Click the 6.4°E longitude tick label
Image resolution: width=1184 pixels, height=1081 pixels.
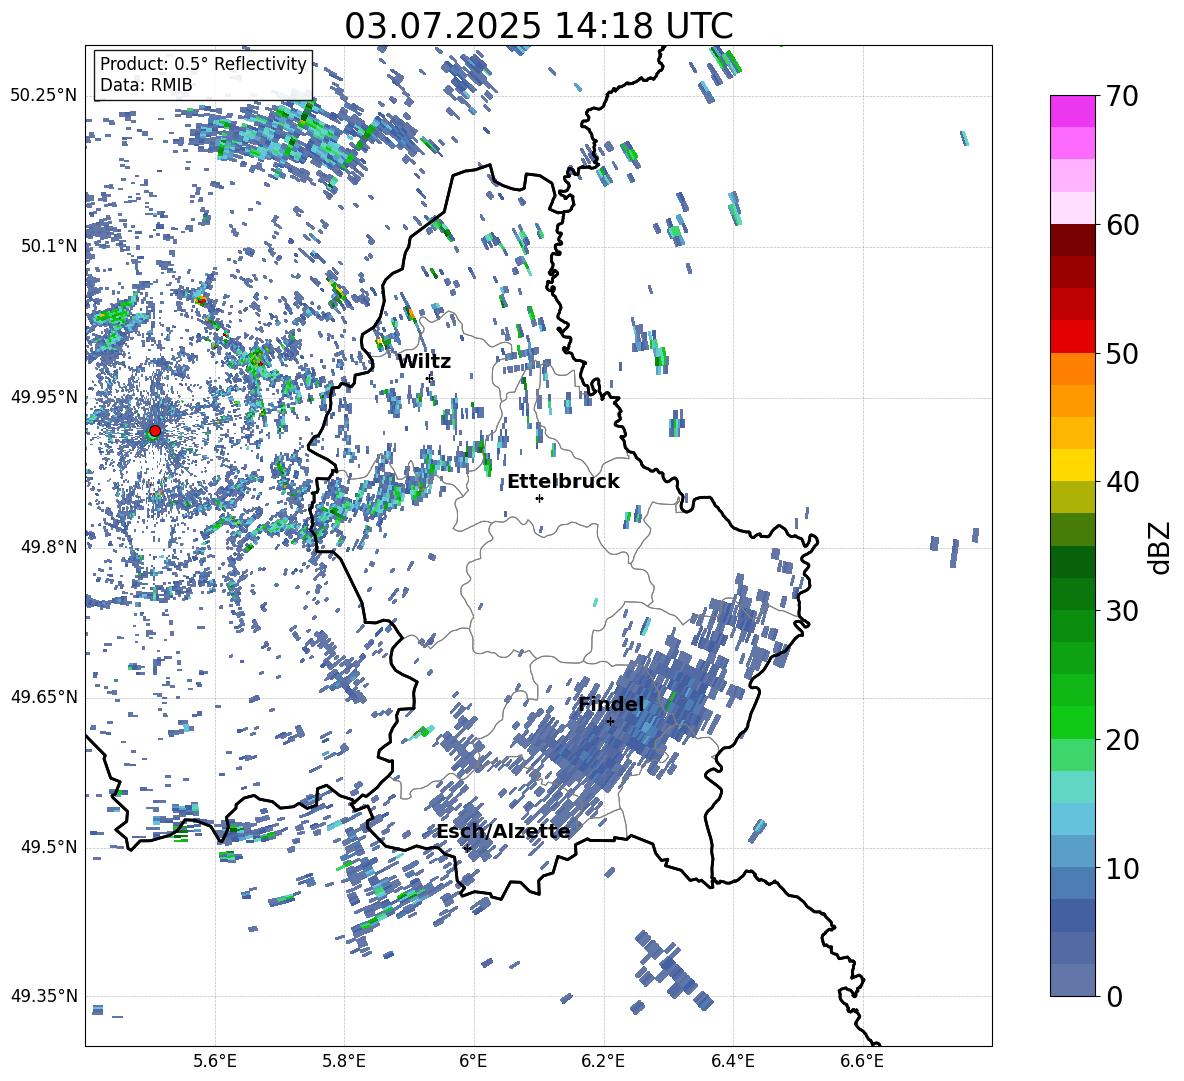pos(732,1061)
